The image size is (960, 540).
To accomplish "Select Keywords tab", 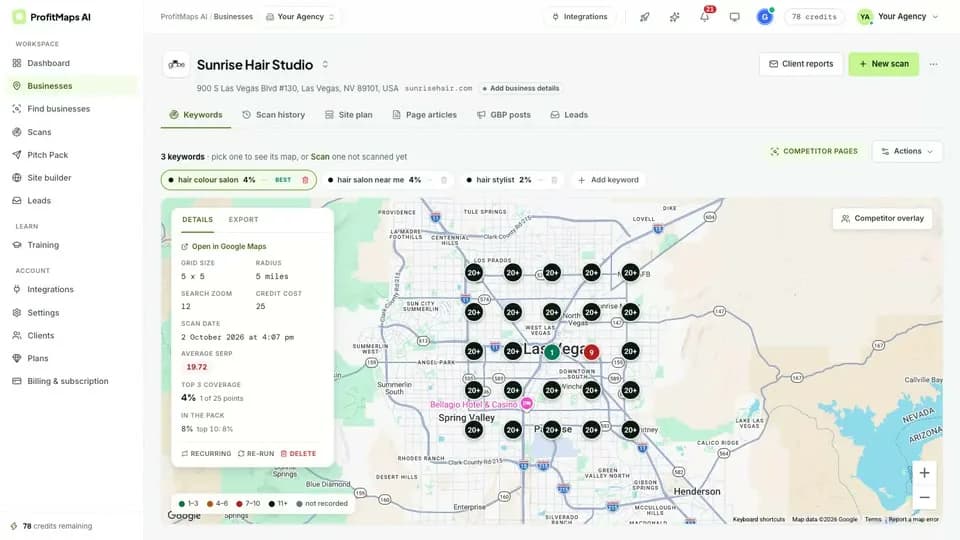I will tap(196, 115).
